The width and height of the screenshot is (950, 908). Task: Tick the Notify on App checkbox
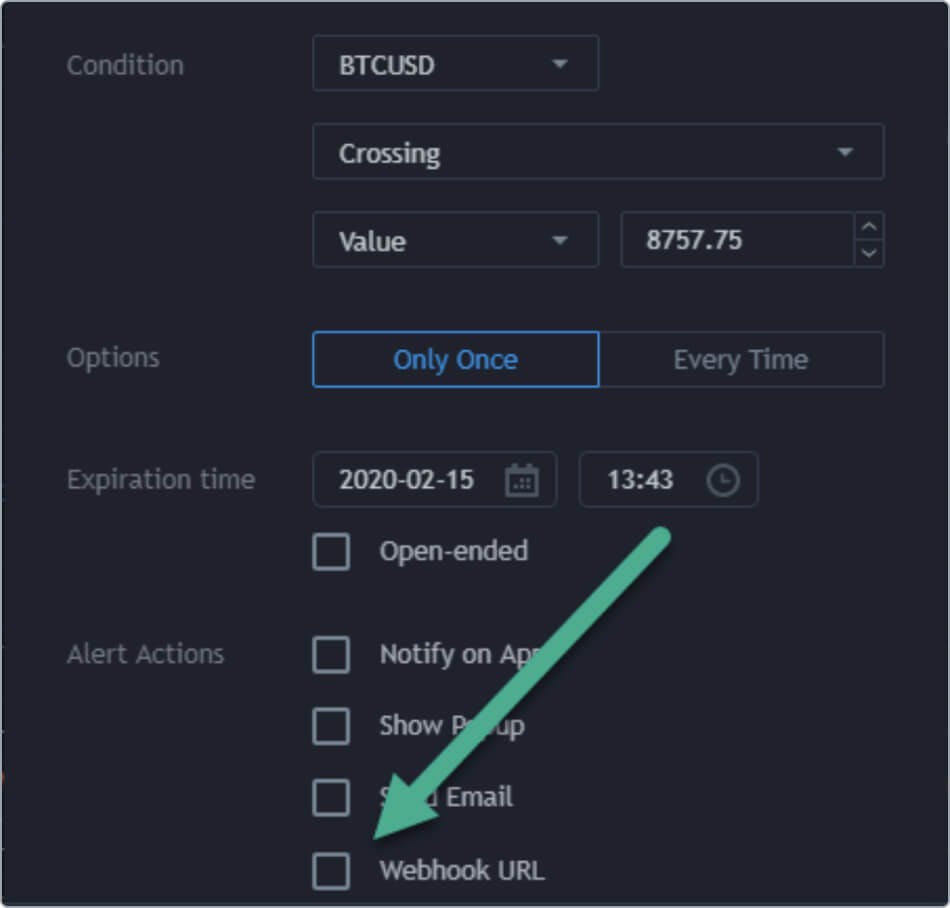(331, 655)
